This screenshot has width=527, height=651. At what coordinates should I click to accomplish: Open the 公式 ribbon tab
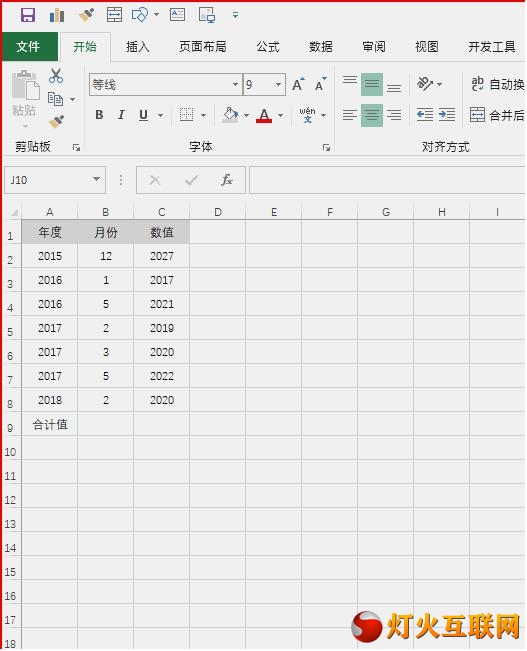(x=268, y=47)
